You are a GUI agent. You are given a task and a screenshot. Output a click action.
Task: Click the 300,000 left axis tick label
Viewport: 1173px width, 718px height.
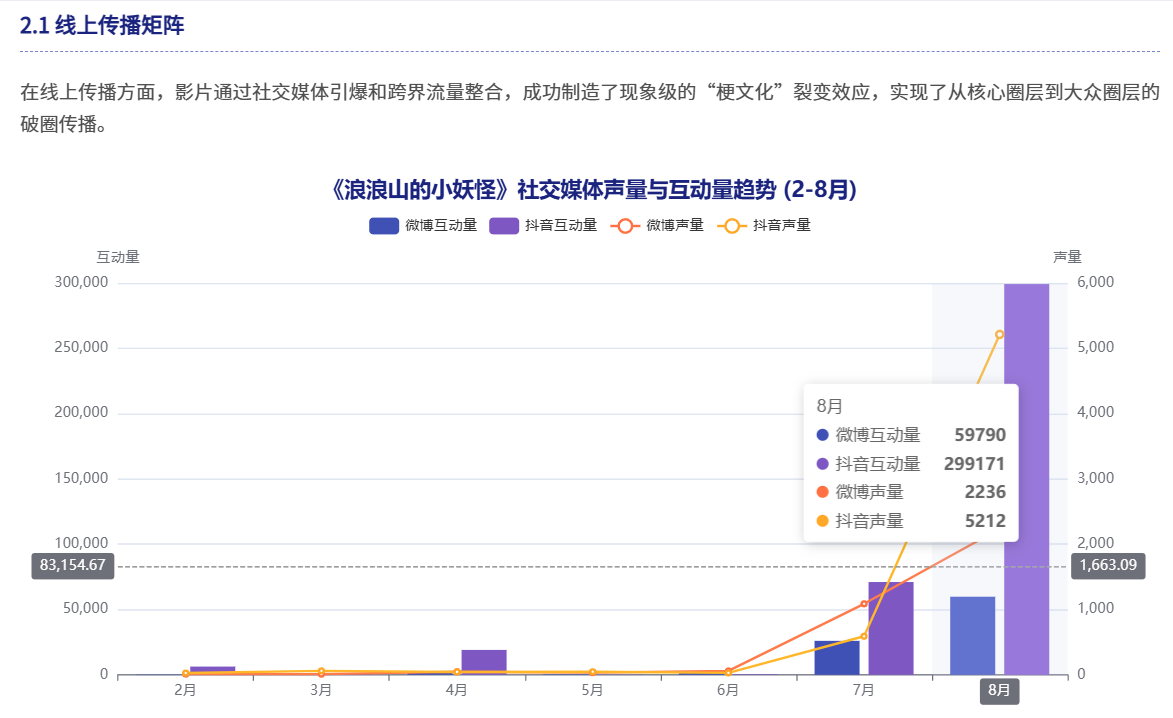[82, 282]
